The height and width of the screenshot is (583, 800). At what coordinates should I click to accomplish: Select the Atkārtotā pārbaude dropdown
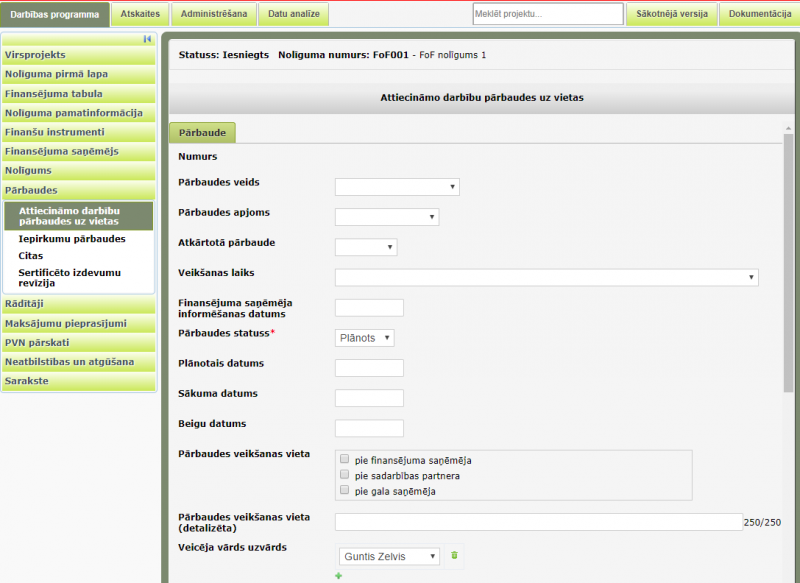point(366,247)
